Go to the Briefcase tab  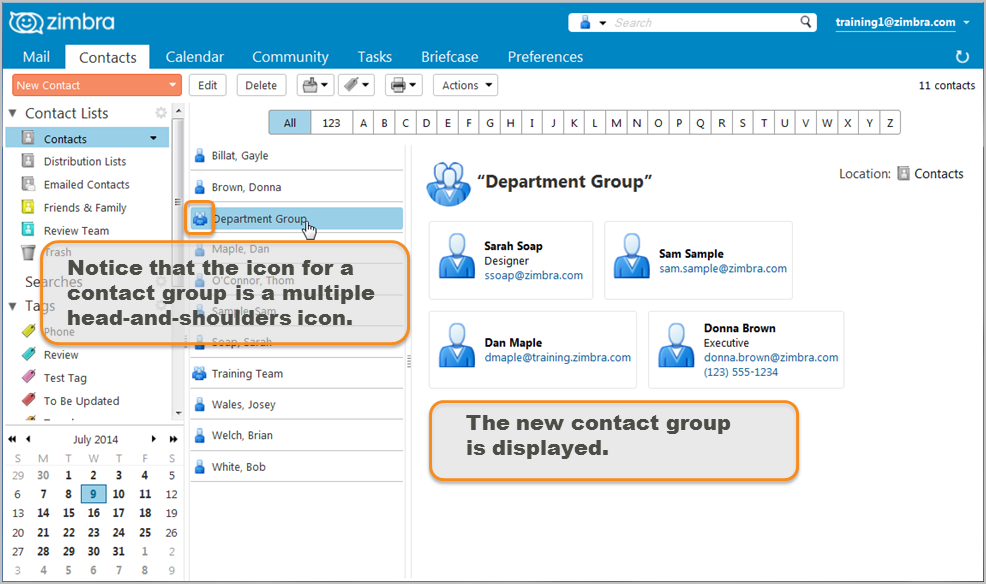click(x=450, y=57)
